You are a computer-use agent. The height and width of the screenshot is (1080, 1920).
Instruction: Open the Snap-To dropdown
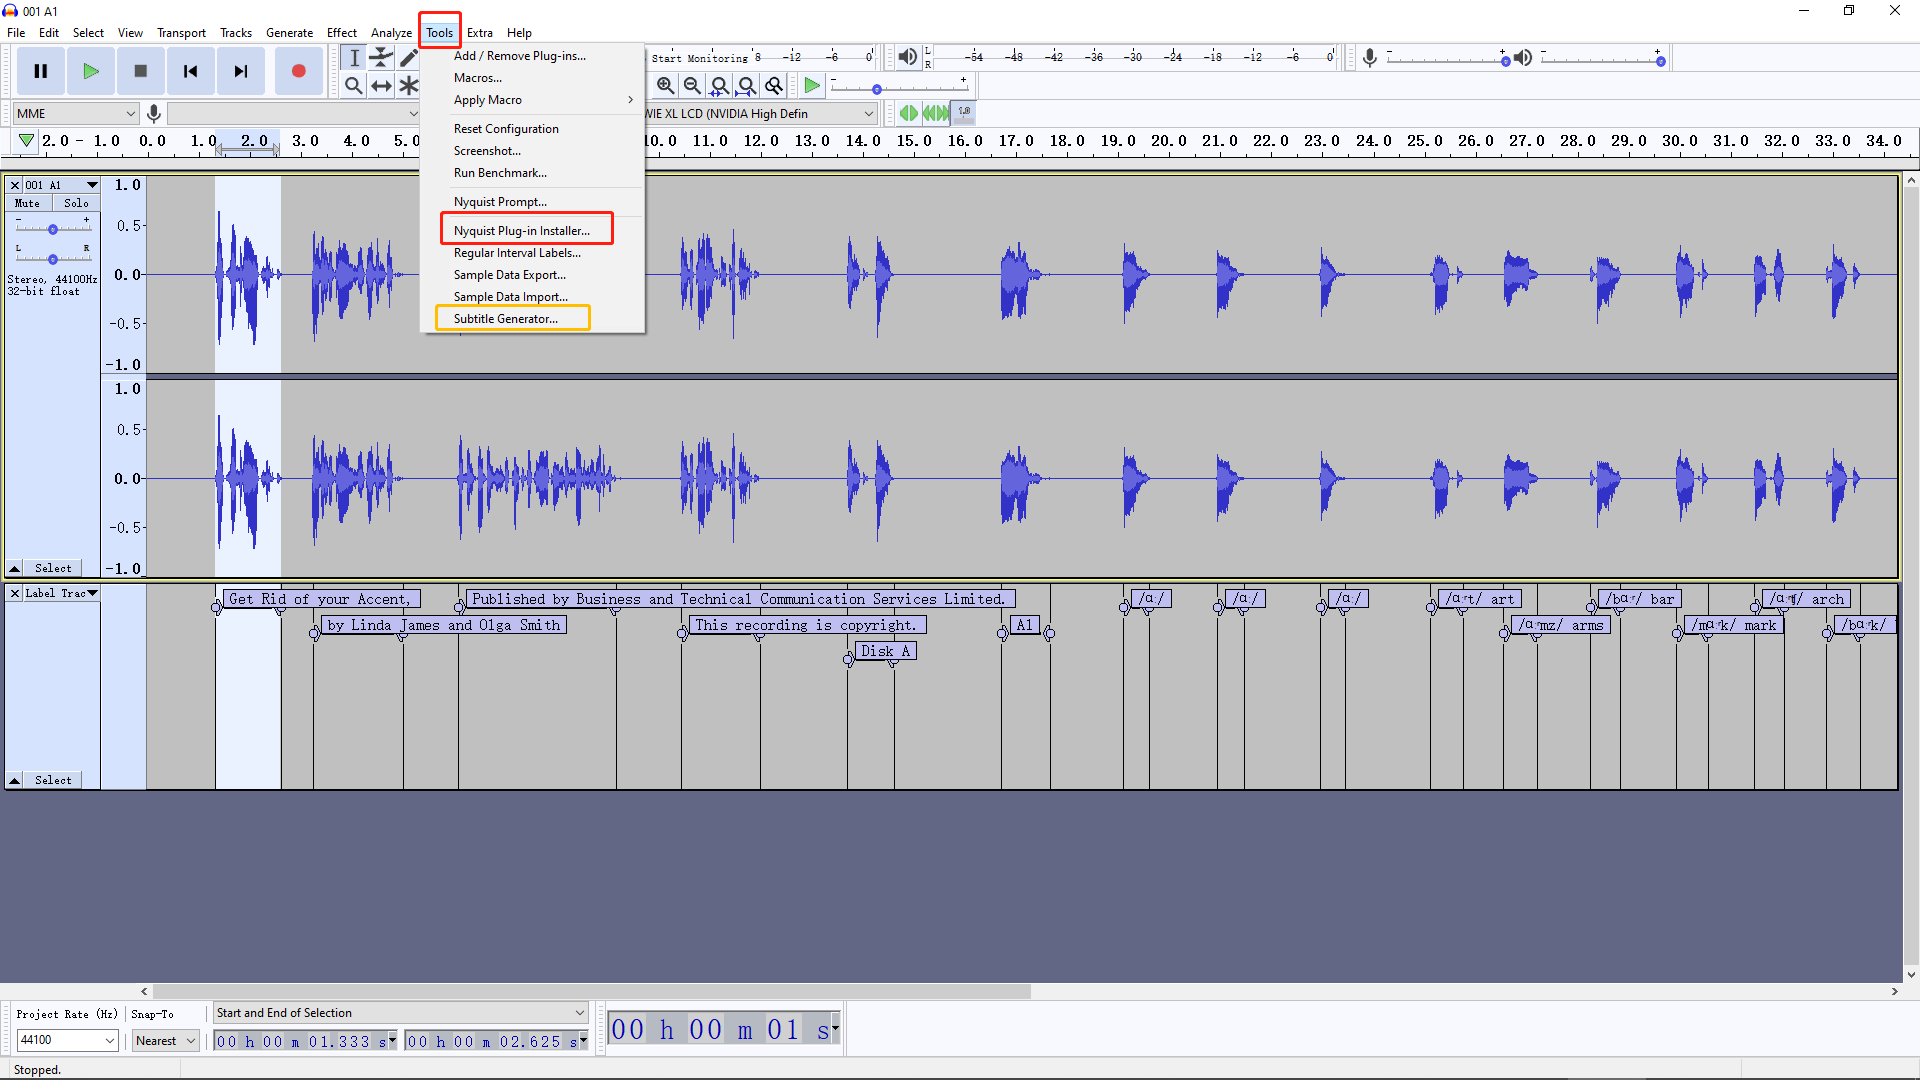165,1040
